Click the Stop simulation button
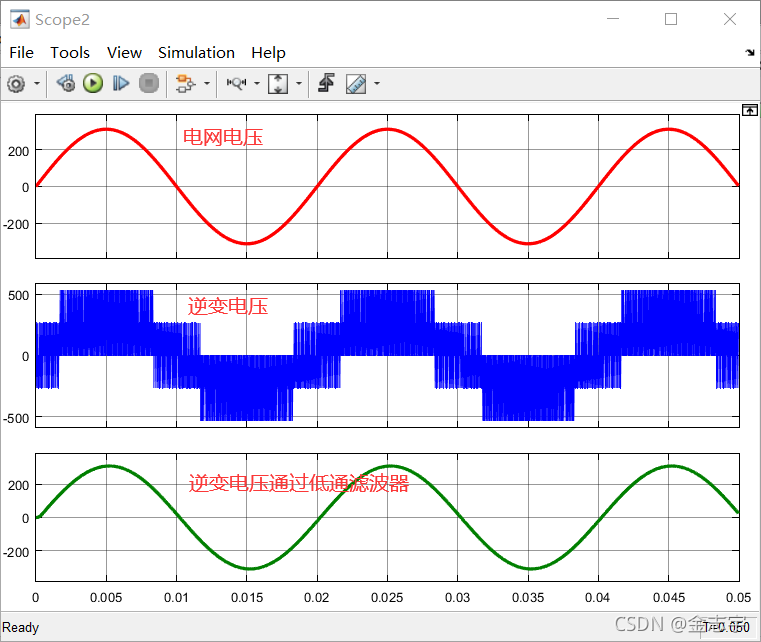The image size is (761, 642). pyautogui.click(x=149, y=83)
